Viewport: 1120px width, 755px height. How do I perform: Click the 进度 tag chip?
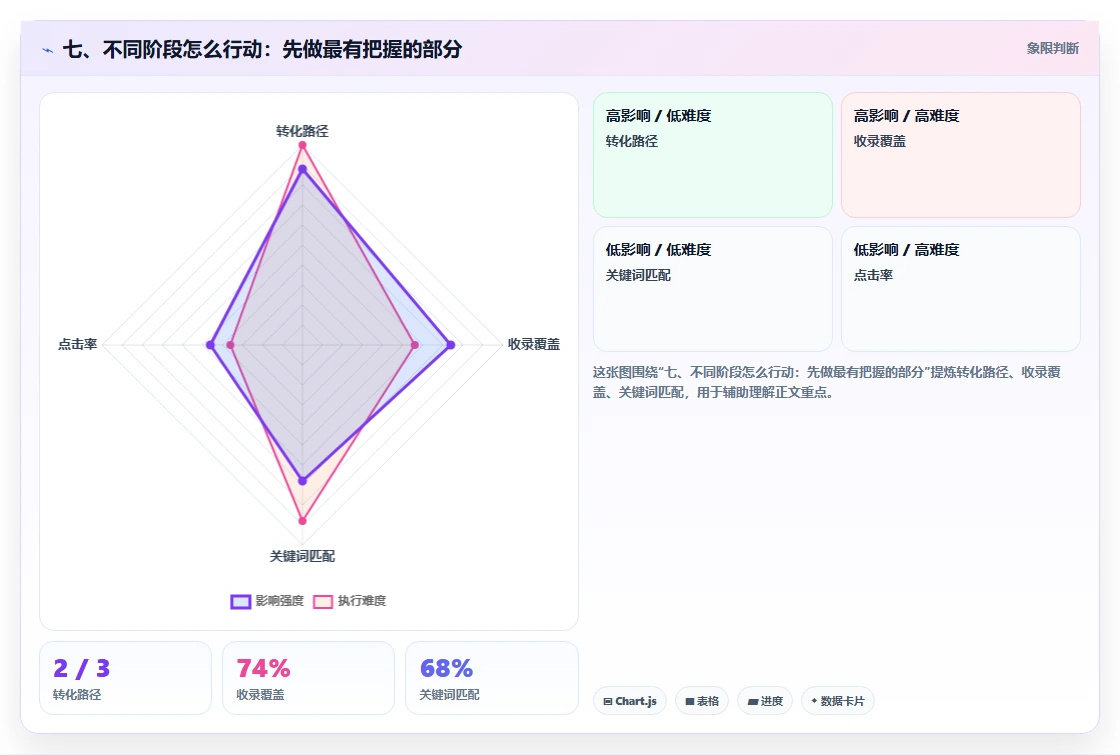coord(765,701)
